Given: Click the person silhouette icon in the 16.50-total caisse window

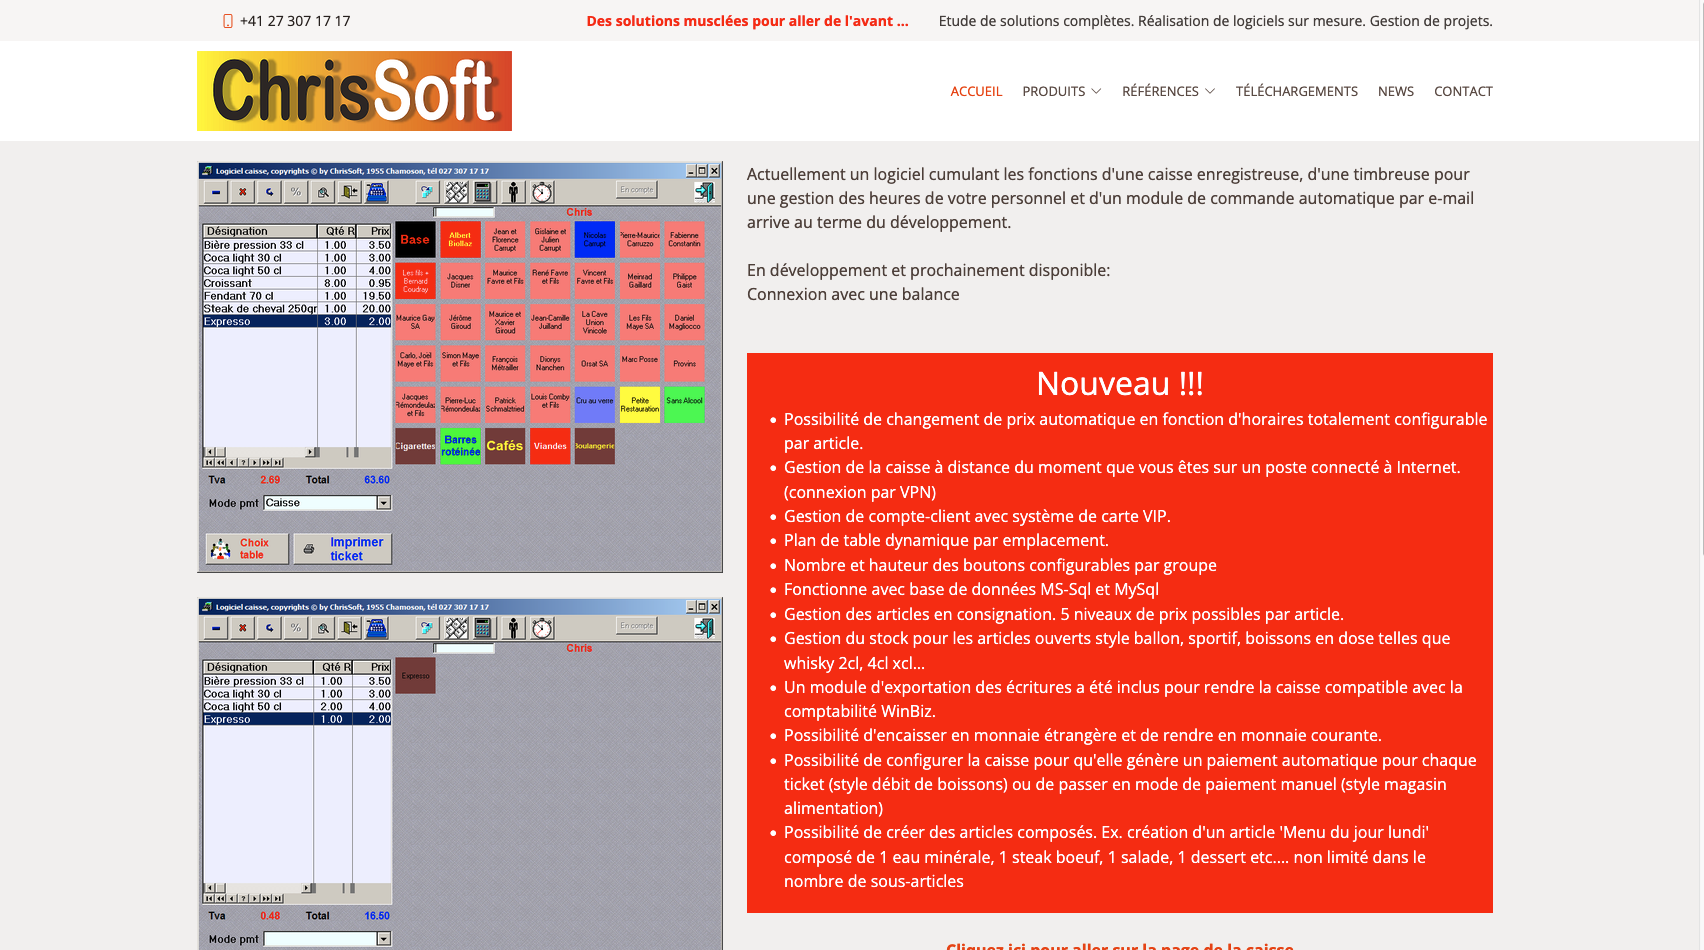Looking at the screenshot, I should [513, 628].
